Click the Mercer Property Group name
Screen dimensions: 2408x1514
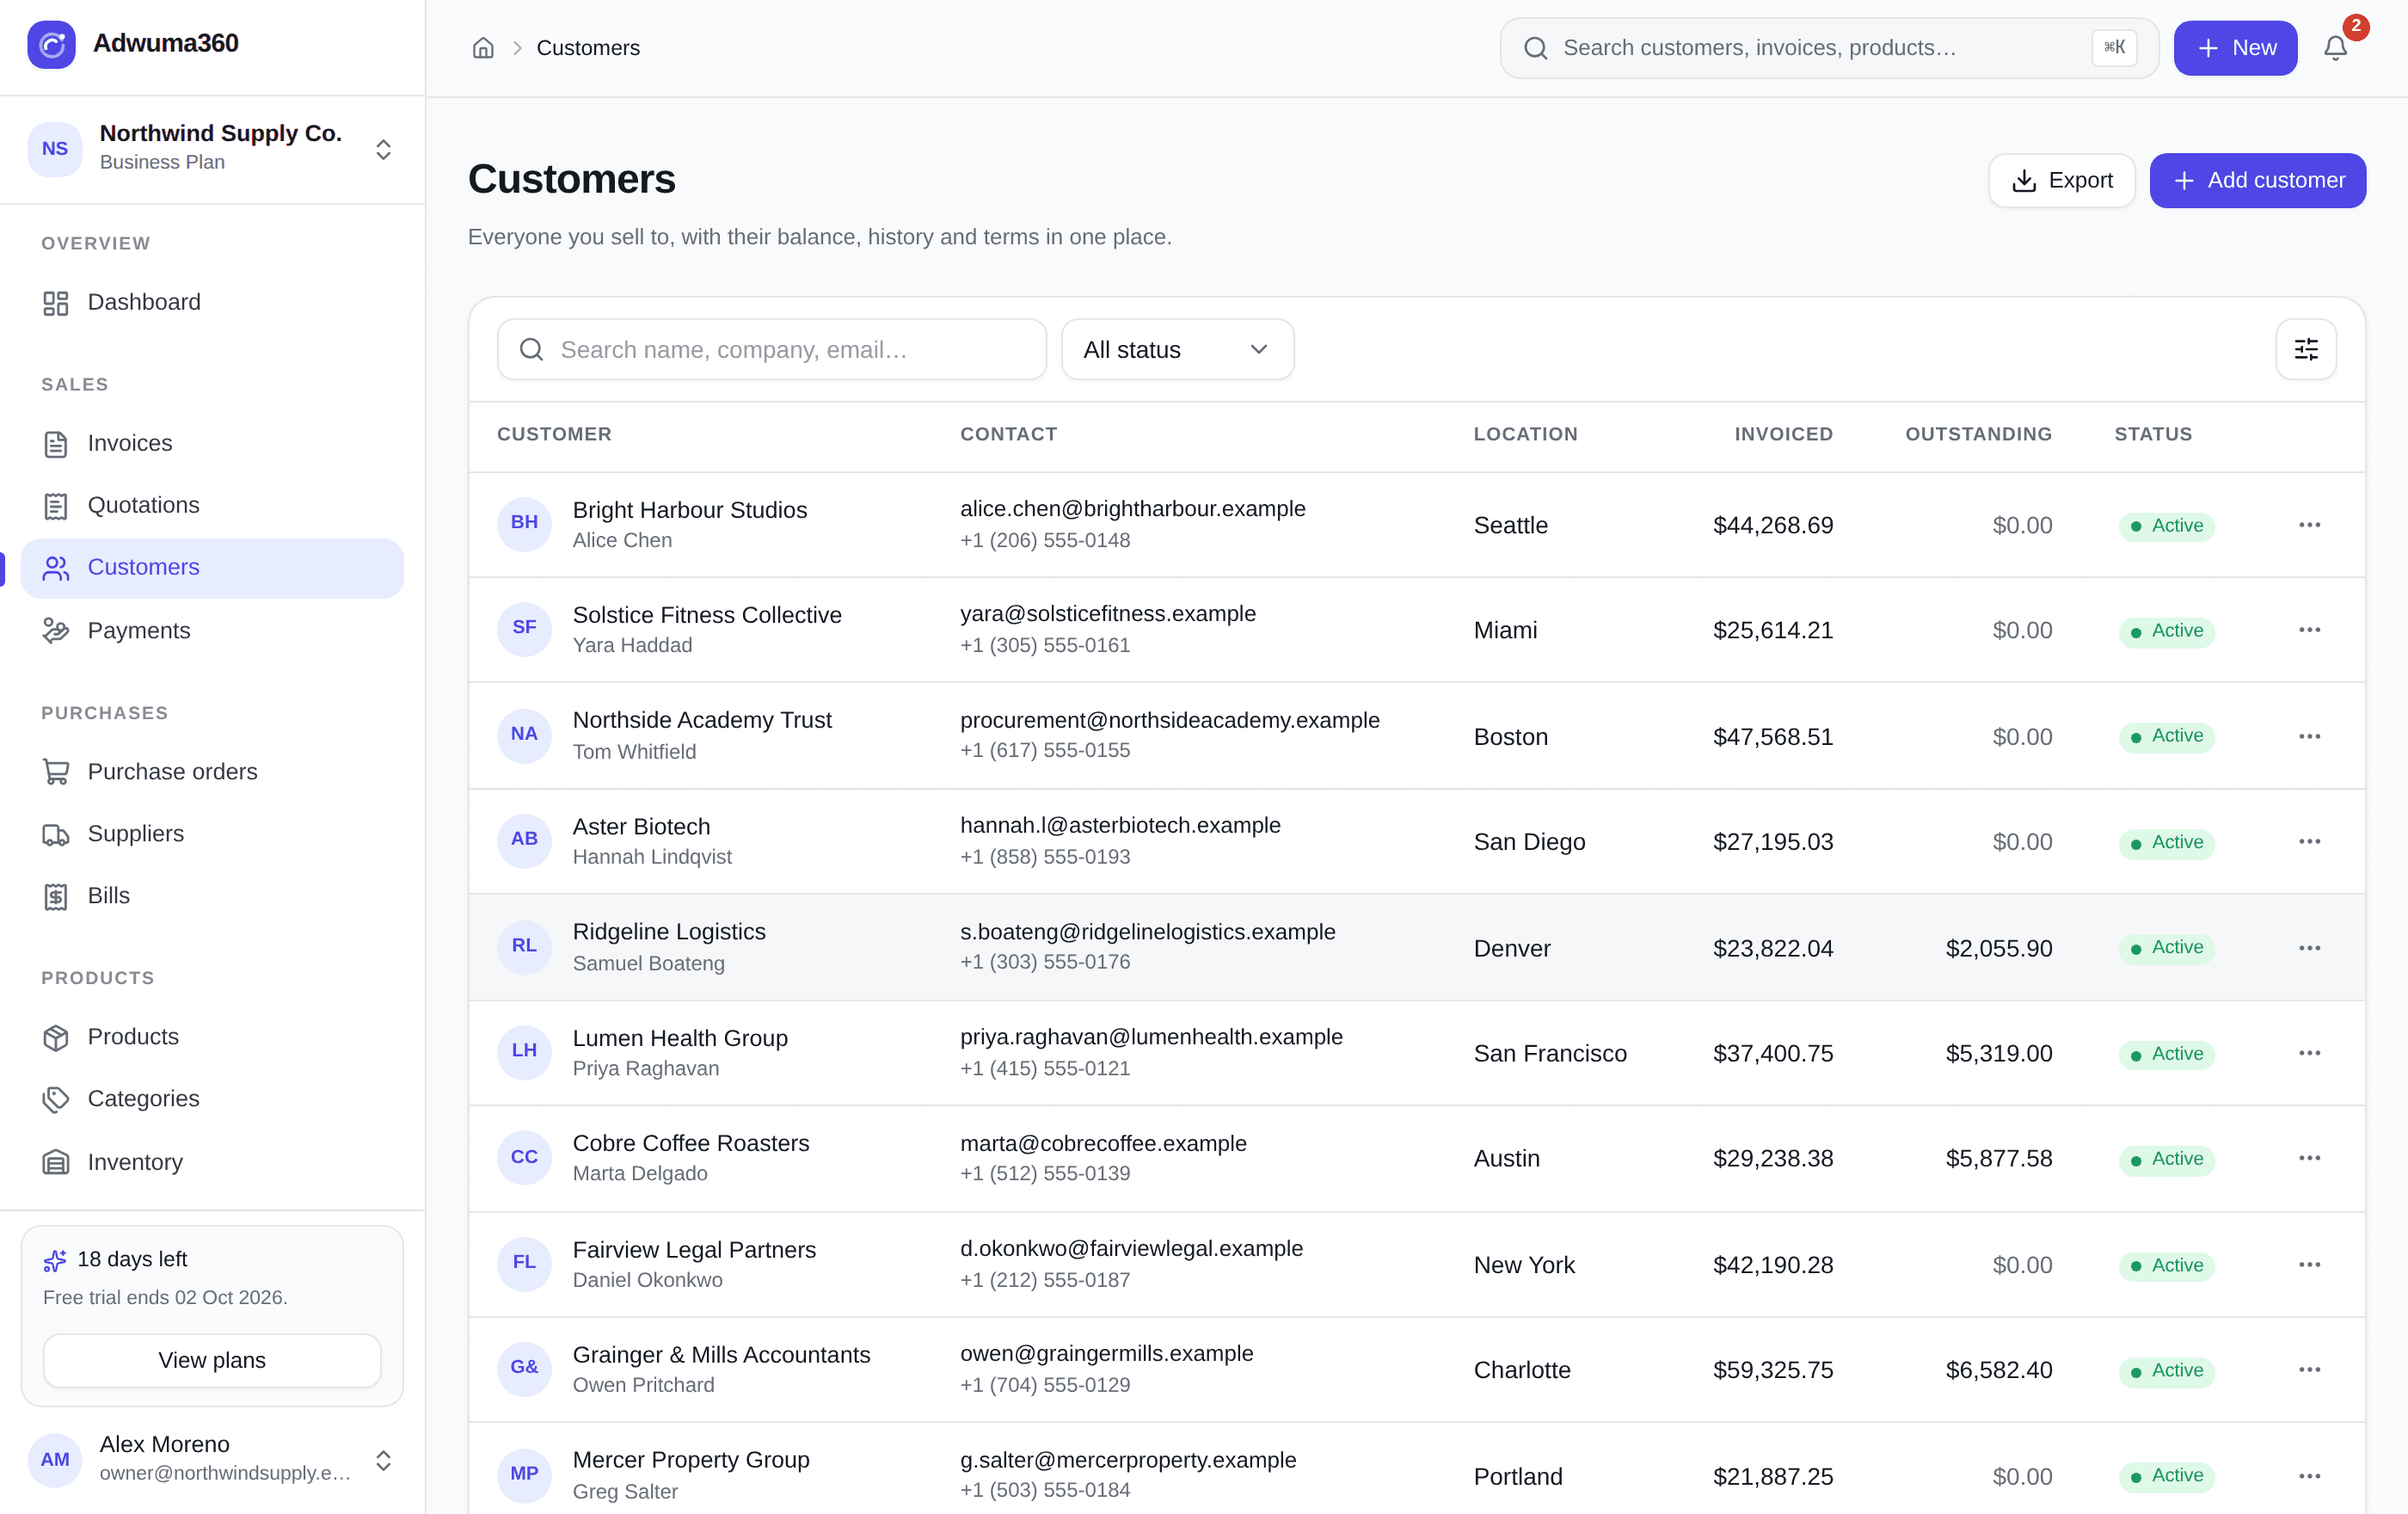coord(691,1460)
